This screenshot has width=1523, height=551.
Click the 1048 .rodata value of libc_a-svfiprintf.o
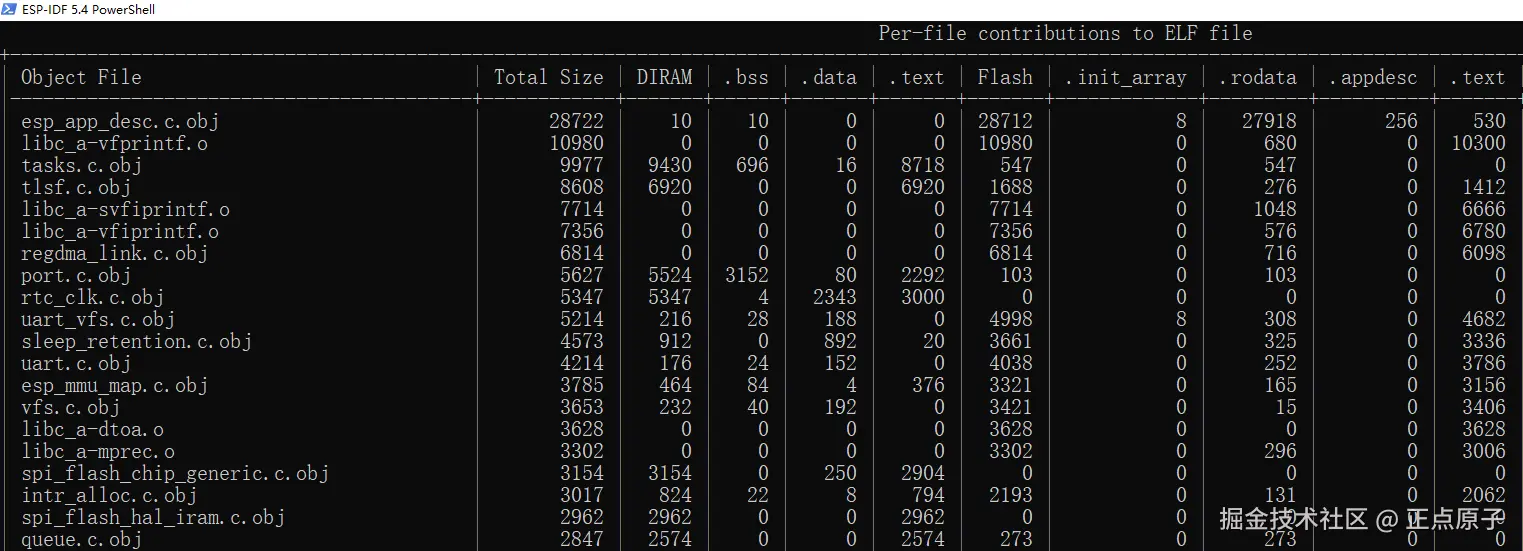1274,209
